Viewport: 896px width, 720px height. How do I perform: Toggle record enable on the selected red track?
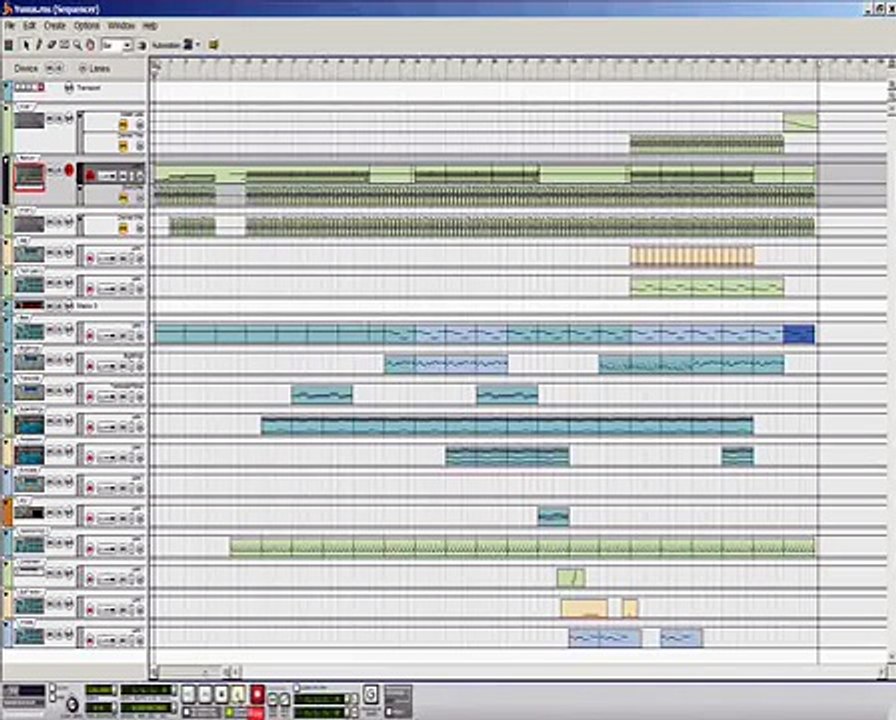pyautogui.click(x=69, y=170)
